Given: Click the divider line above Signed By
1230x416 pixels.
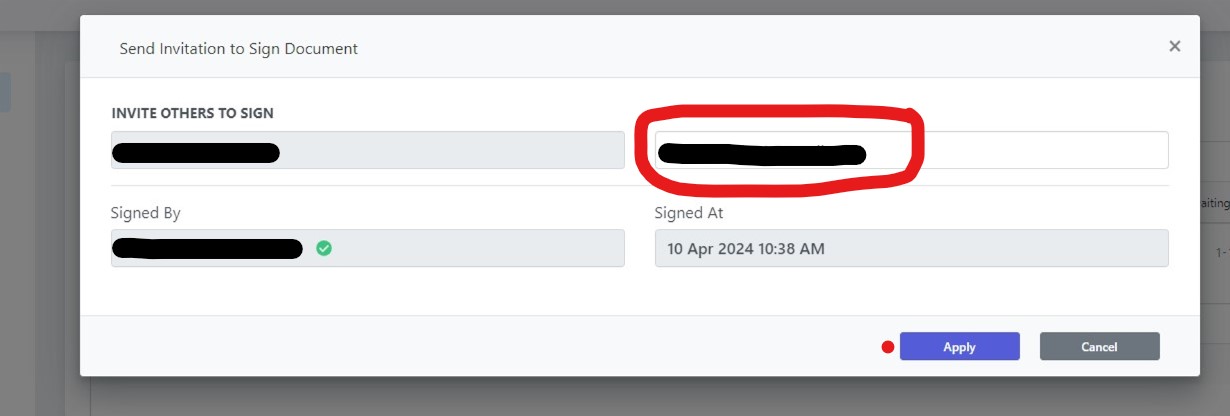Looking at the screenshot, I should 640,185.
